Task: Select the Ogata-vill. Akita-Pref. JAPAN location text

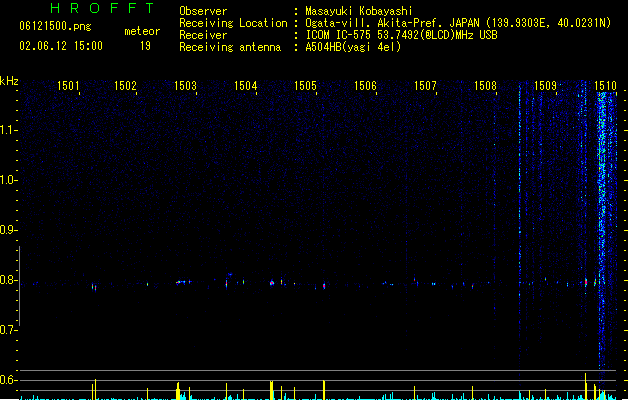Action: [458, 23]
